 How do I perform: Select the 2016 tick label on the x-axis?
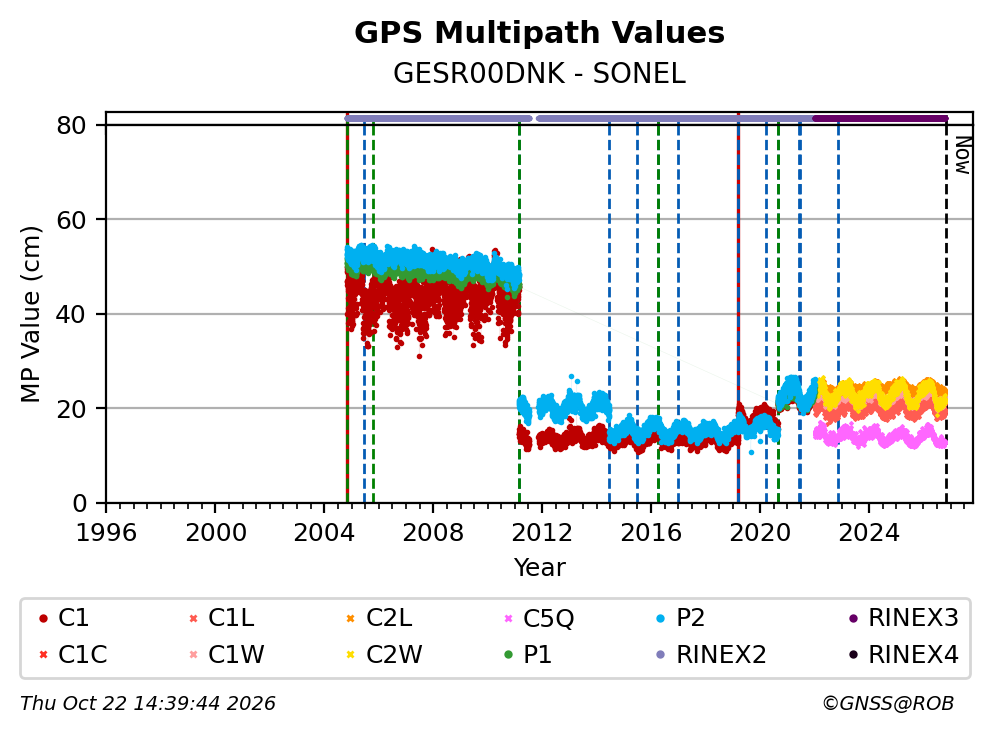click(651, 533)
